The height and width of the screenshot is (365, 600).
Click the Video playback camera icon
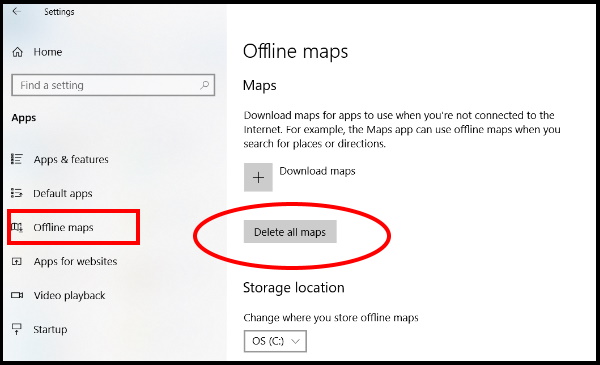[17, 295]
